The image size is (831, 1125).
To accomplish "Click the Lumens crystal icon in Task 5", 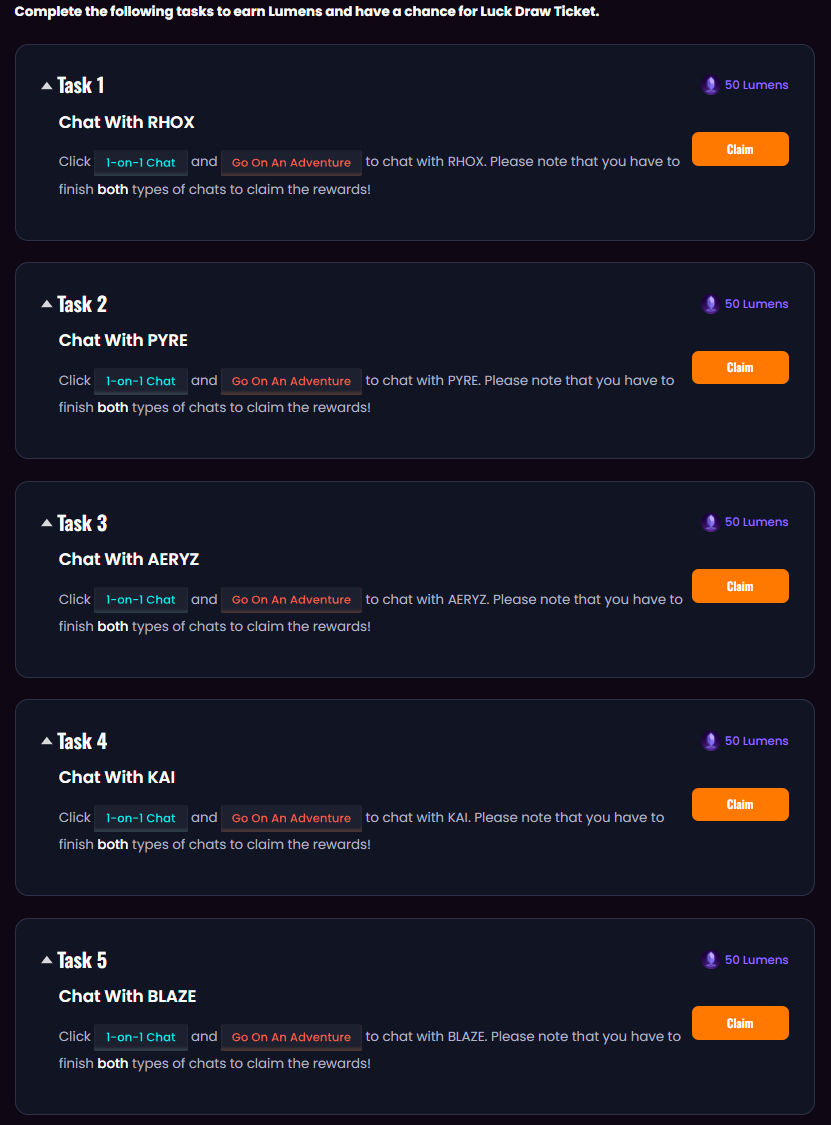I will (x=711, y=960).
